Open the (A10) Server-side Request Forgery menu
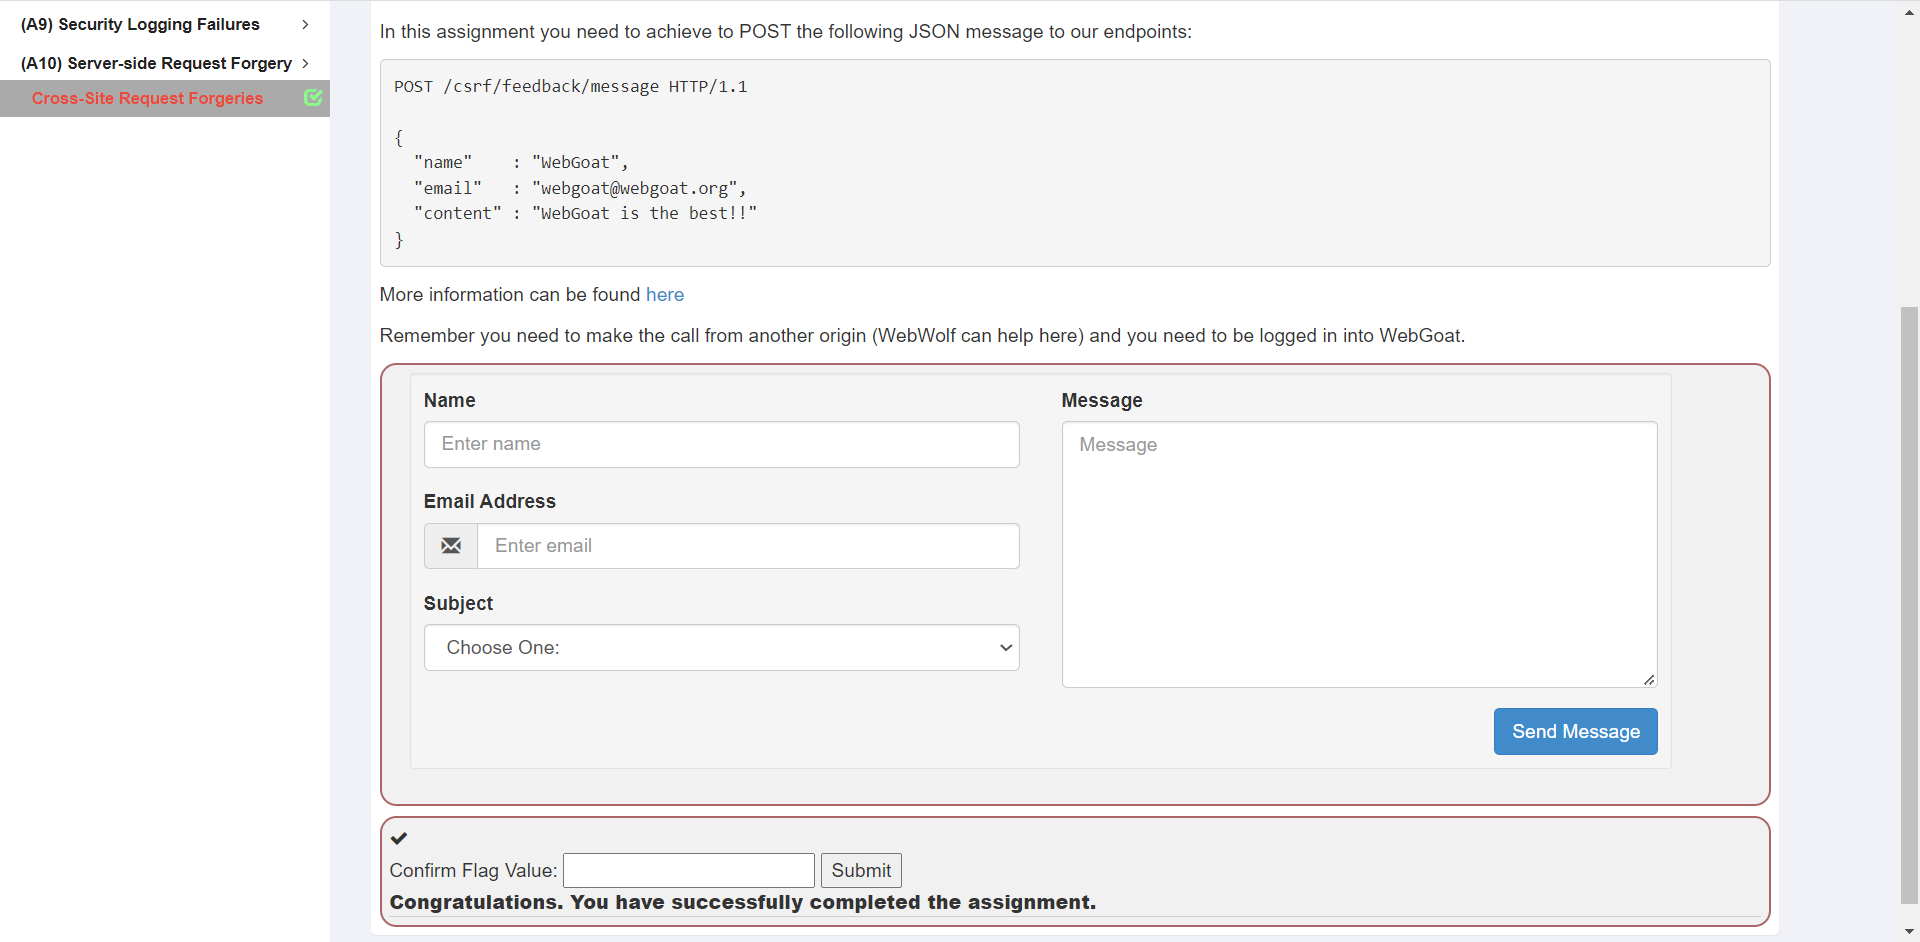Image resolution: width=1920 pixels, height=942 pixels. 156,63
